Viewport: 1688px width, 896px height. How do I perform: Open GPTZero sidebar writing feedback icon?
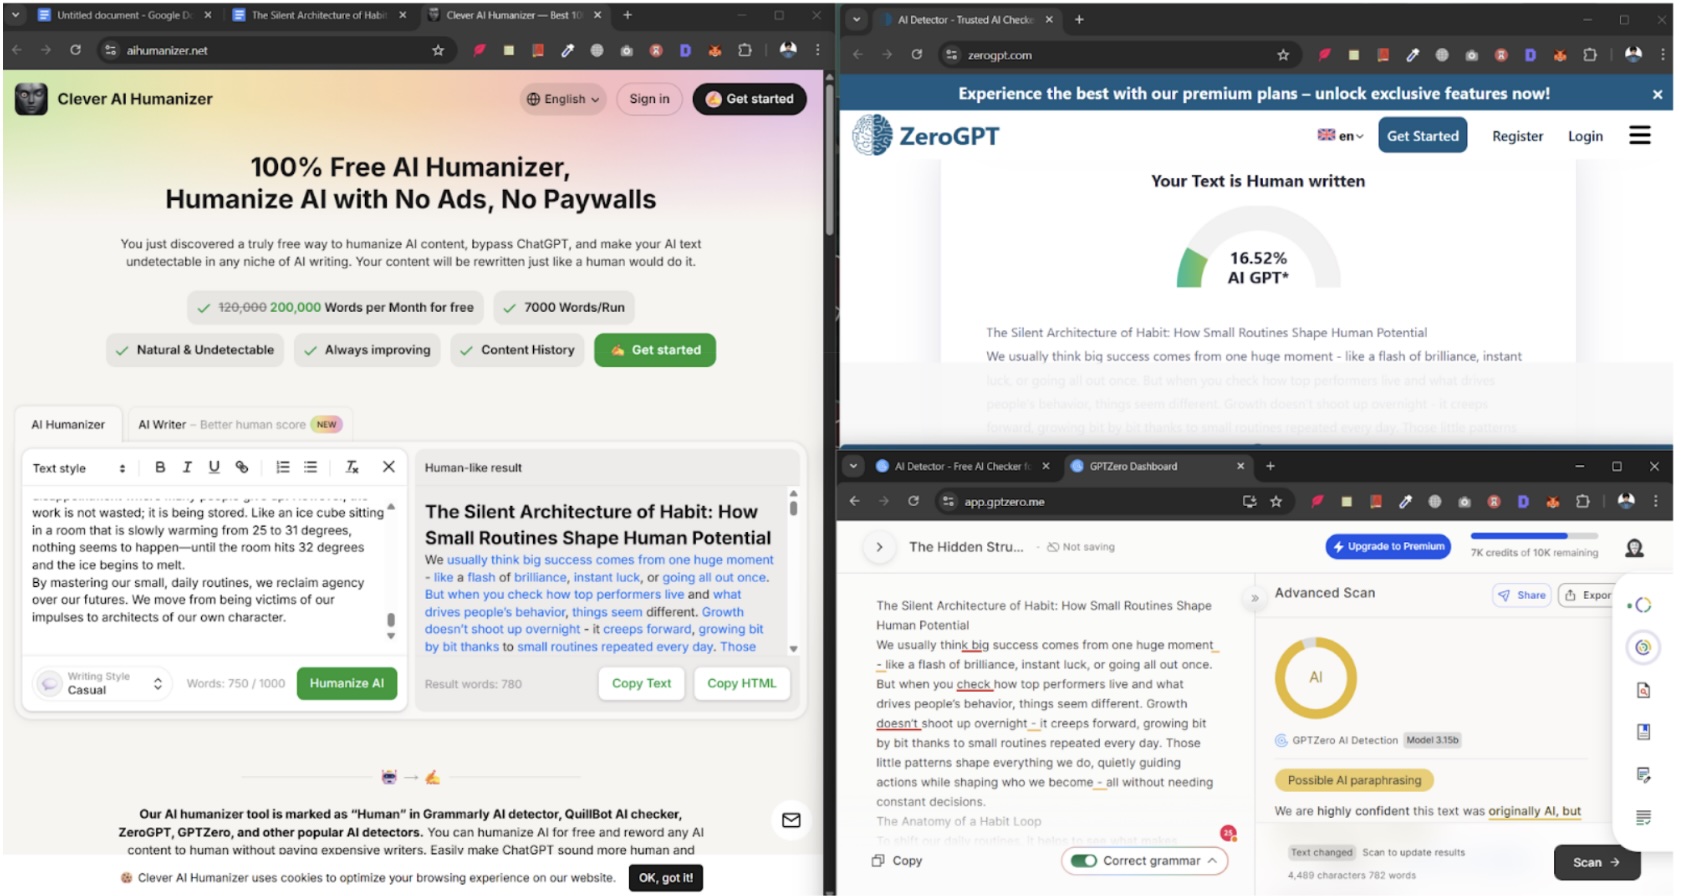point(1643,775)
